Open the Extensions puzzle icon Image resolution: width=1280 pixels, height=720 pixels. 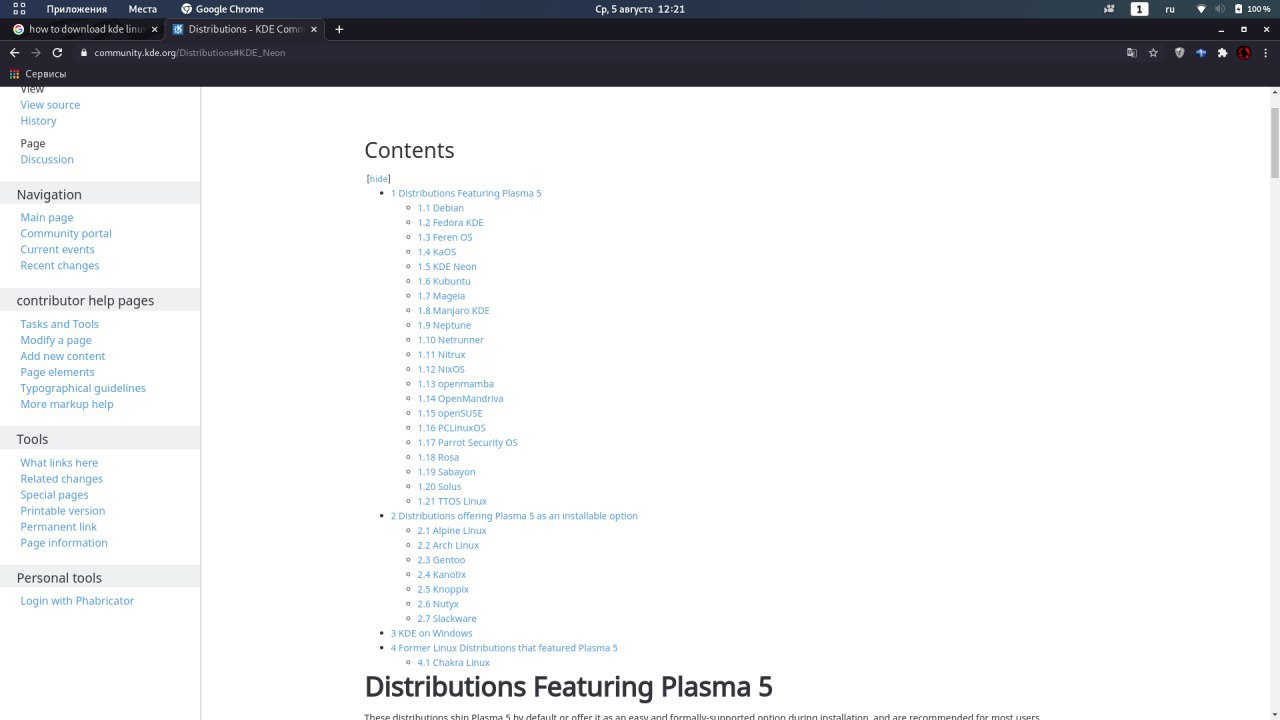pyautogui.click(x=1222, y=53)
